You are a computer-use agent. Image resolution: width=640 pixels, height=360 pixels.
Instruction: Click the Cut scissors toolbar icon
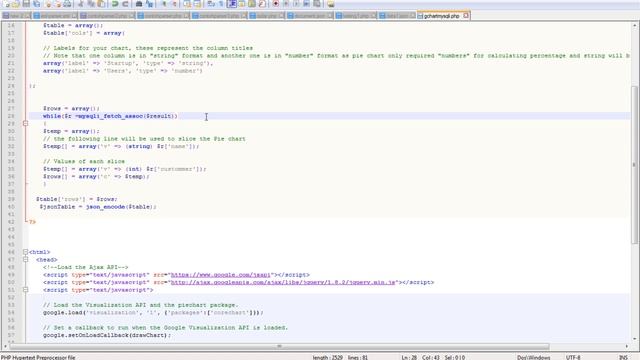point(81,4)
